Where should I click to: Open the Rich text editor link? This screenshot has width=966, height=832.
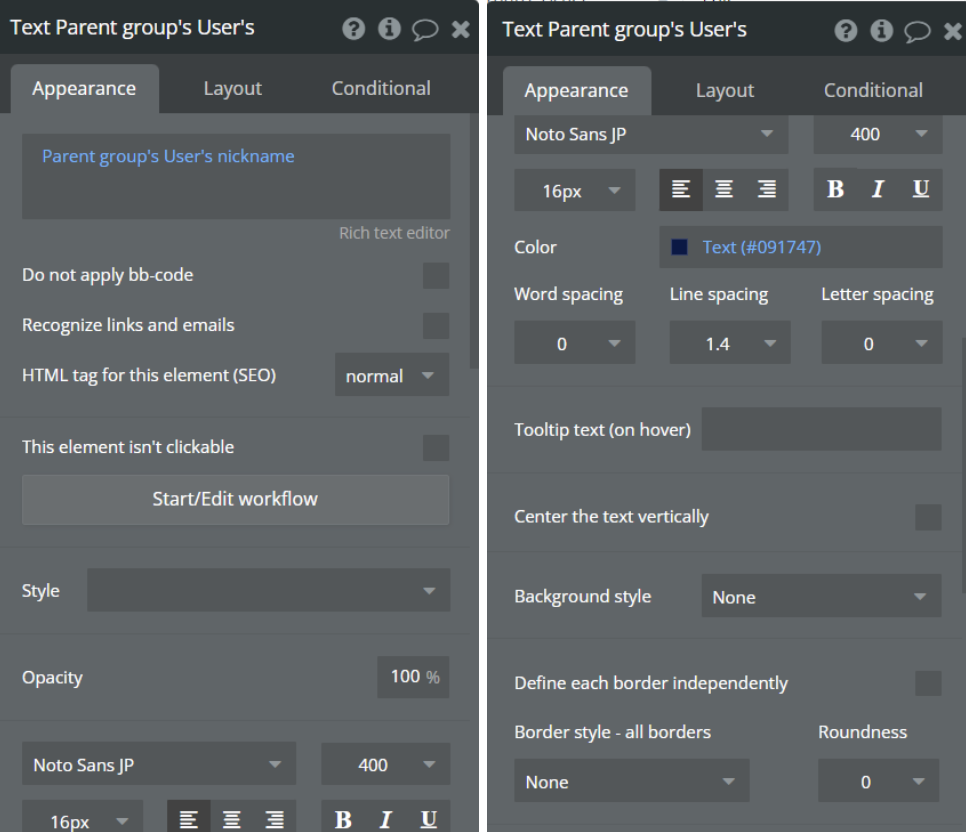tap(394, 233)
